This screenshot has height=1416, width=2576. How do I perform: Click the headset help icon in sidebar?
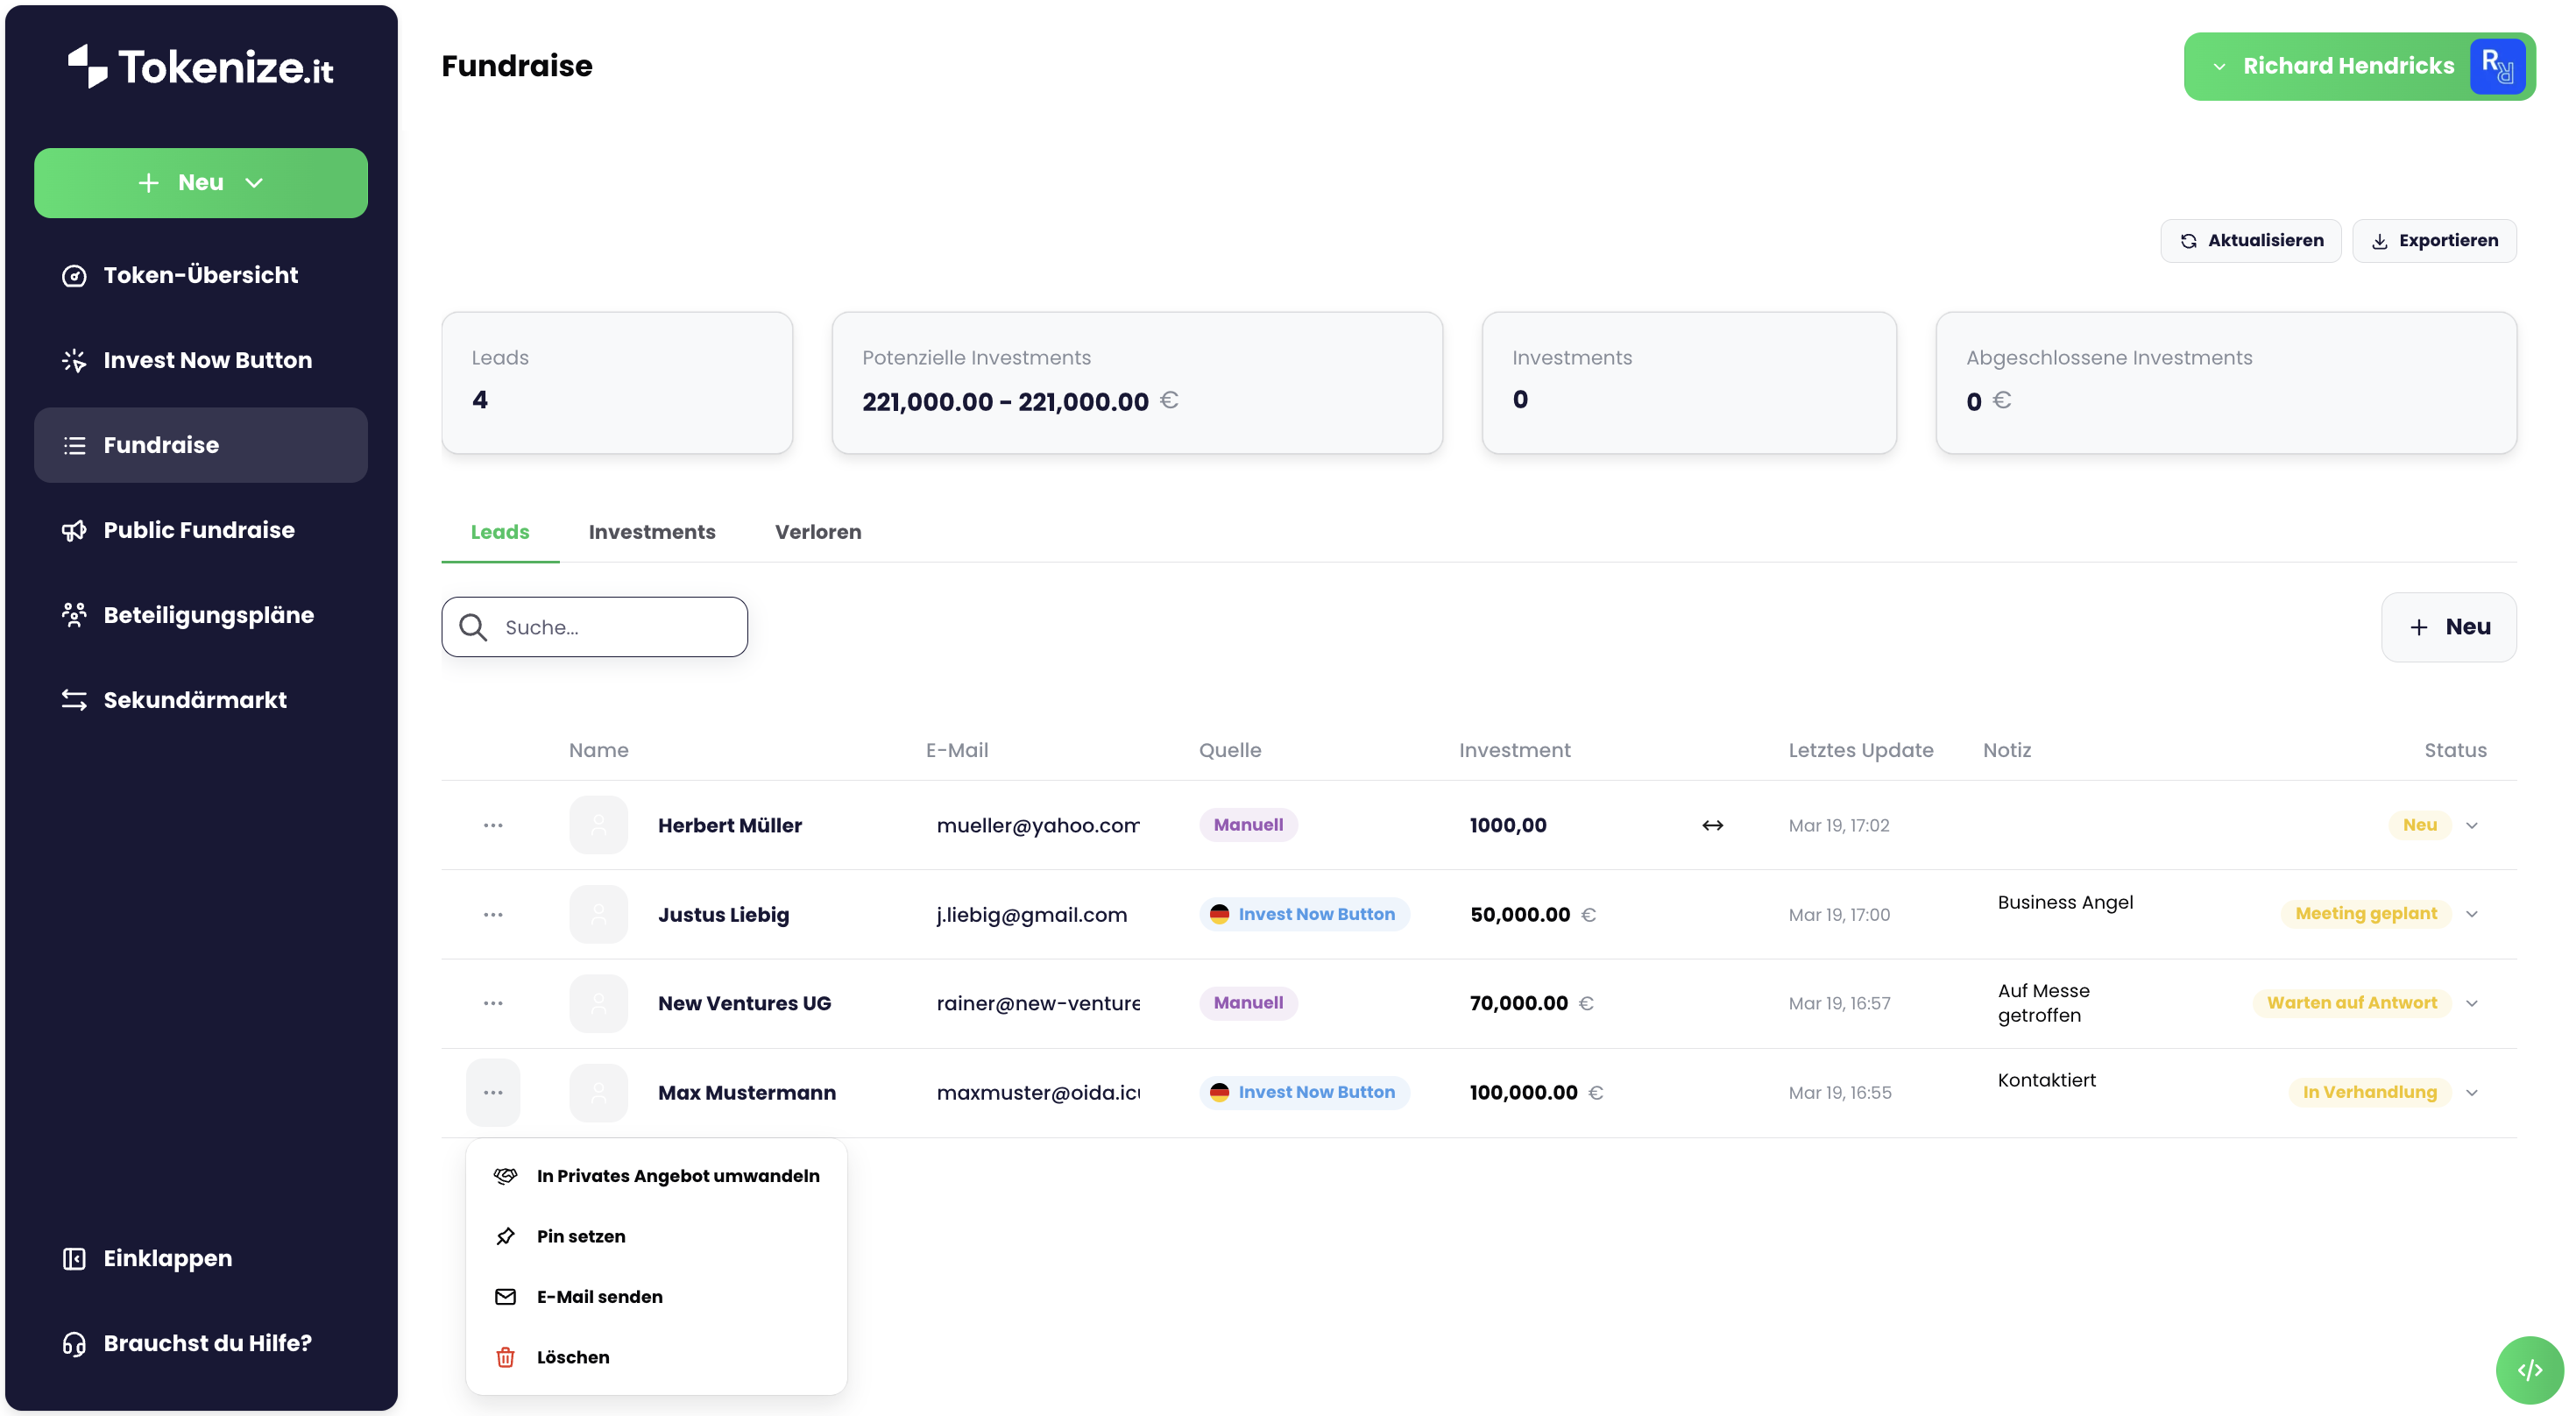click(74, 1343)
